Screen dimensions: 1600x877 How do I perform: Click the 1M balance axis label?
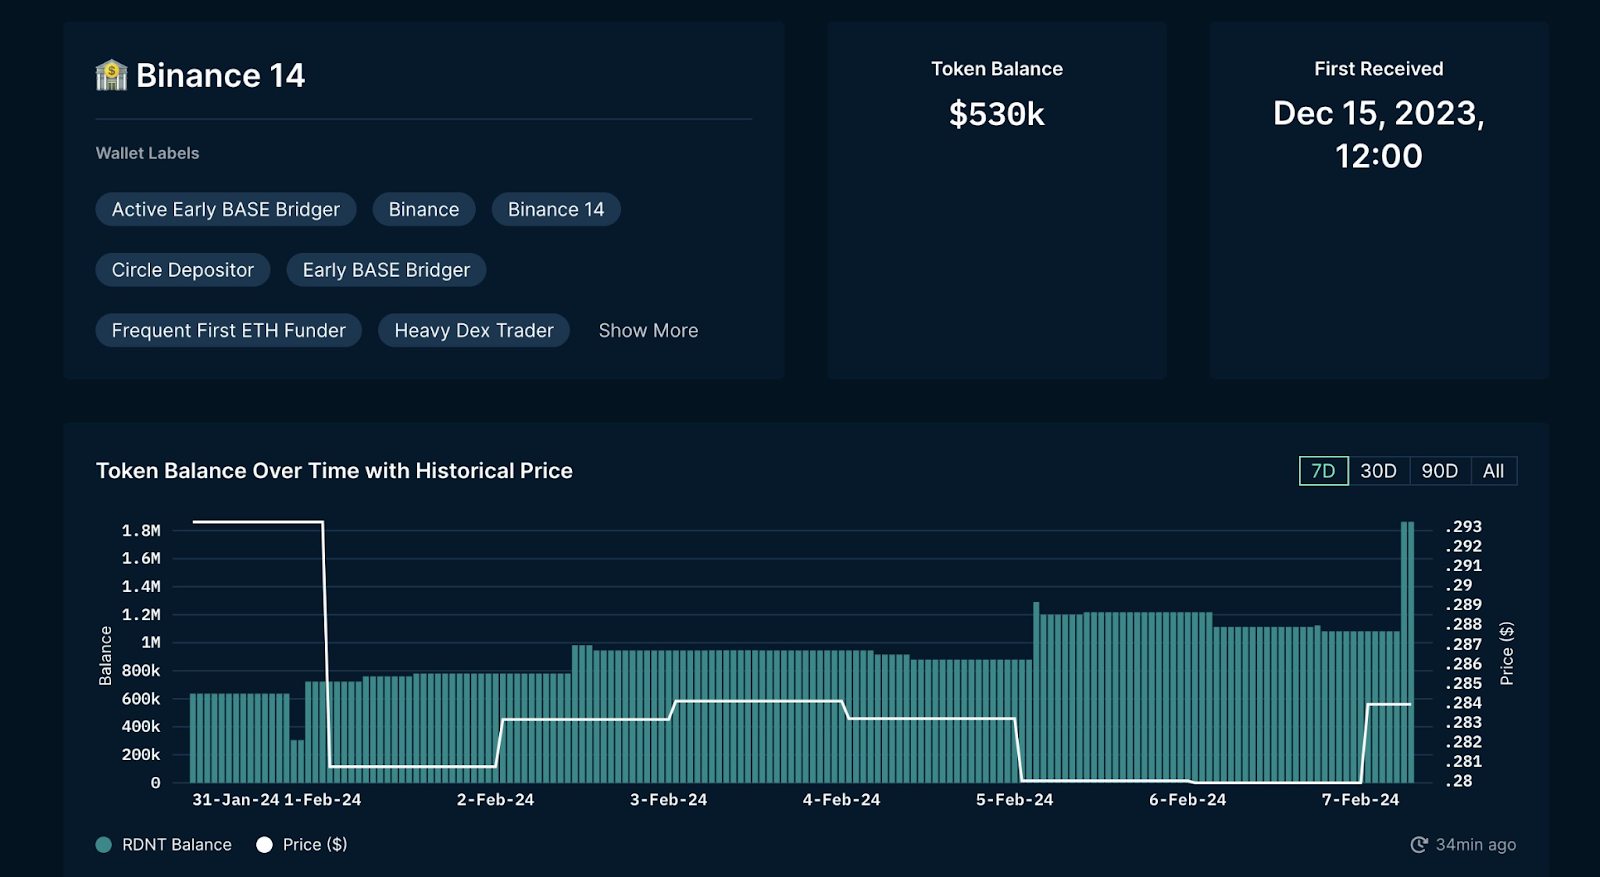tap(151, 643)
